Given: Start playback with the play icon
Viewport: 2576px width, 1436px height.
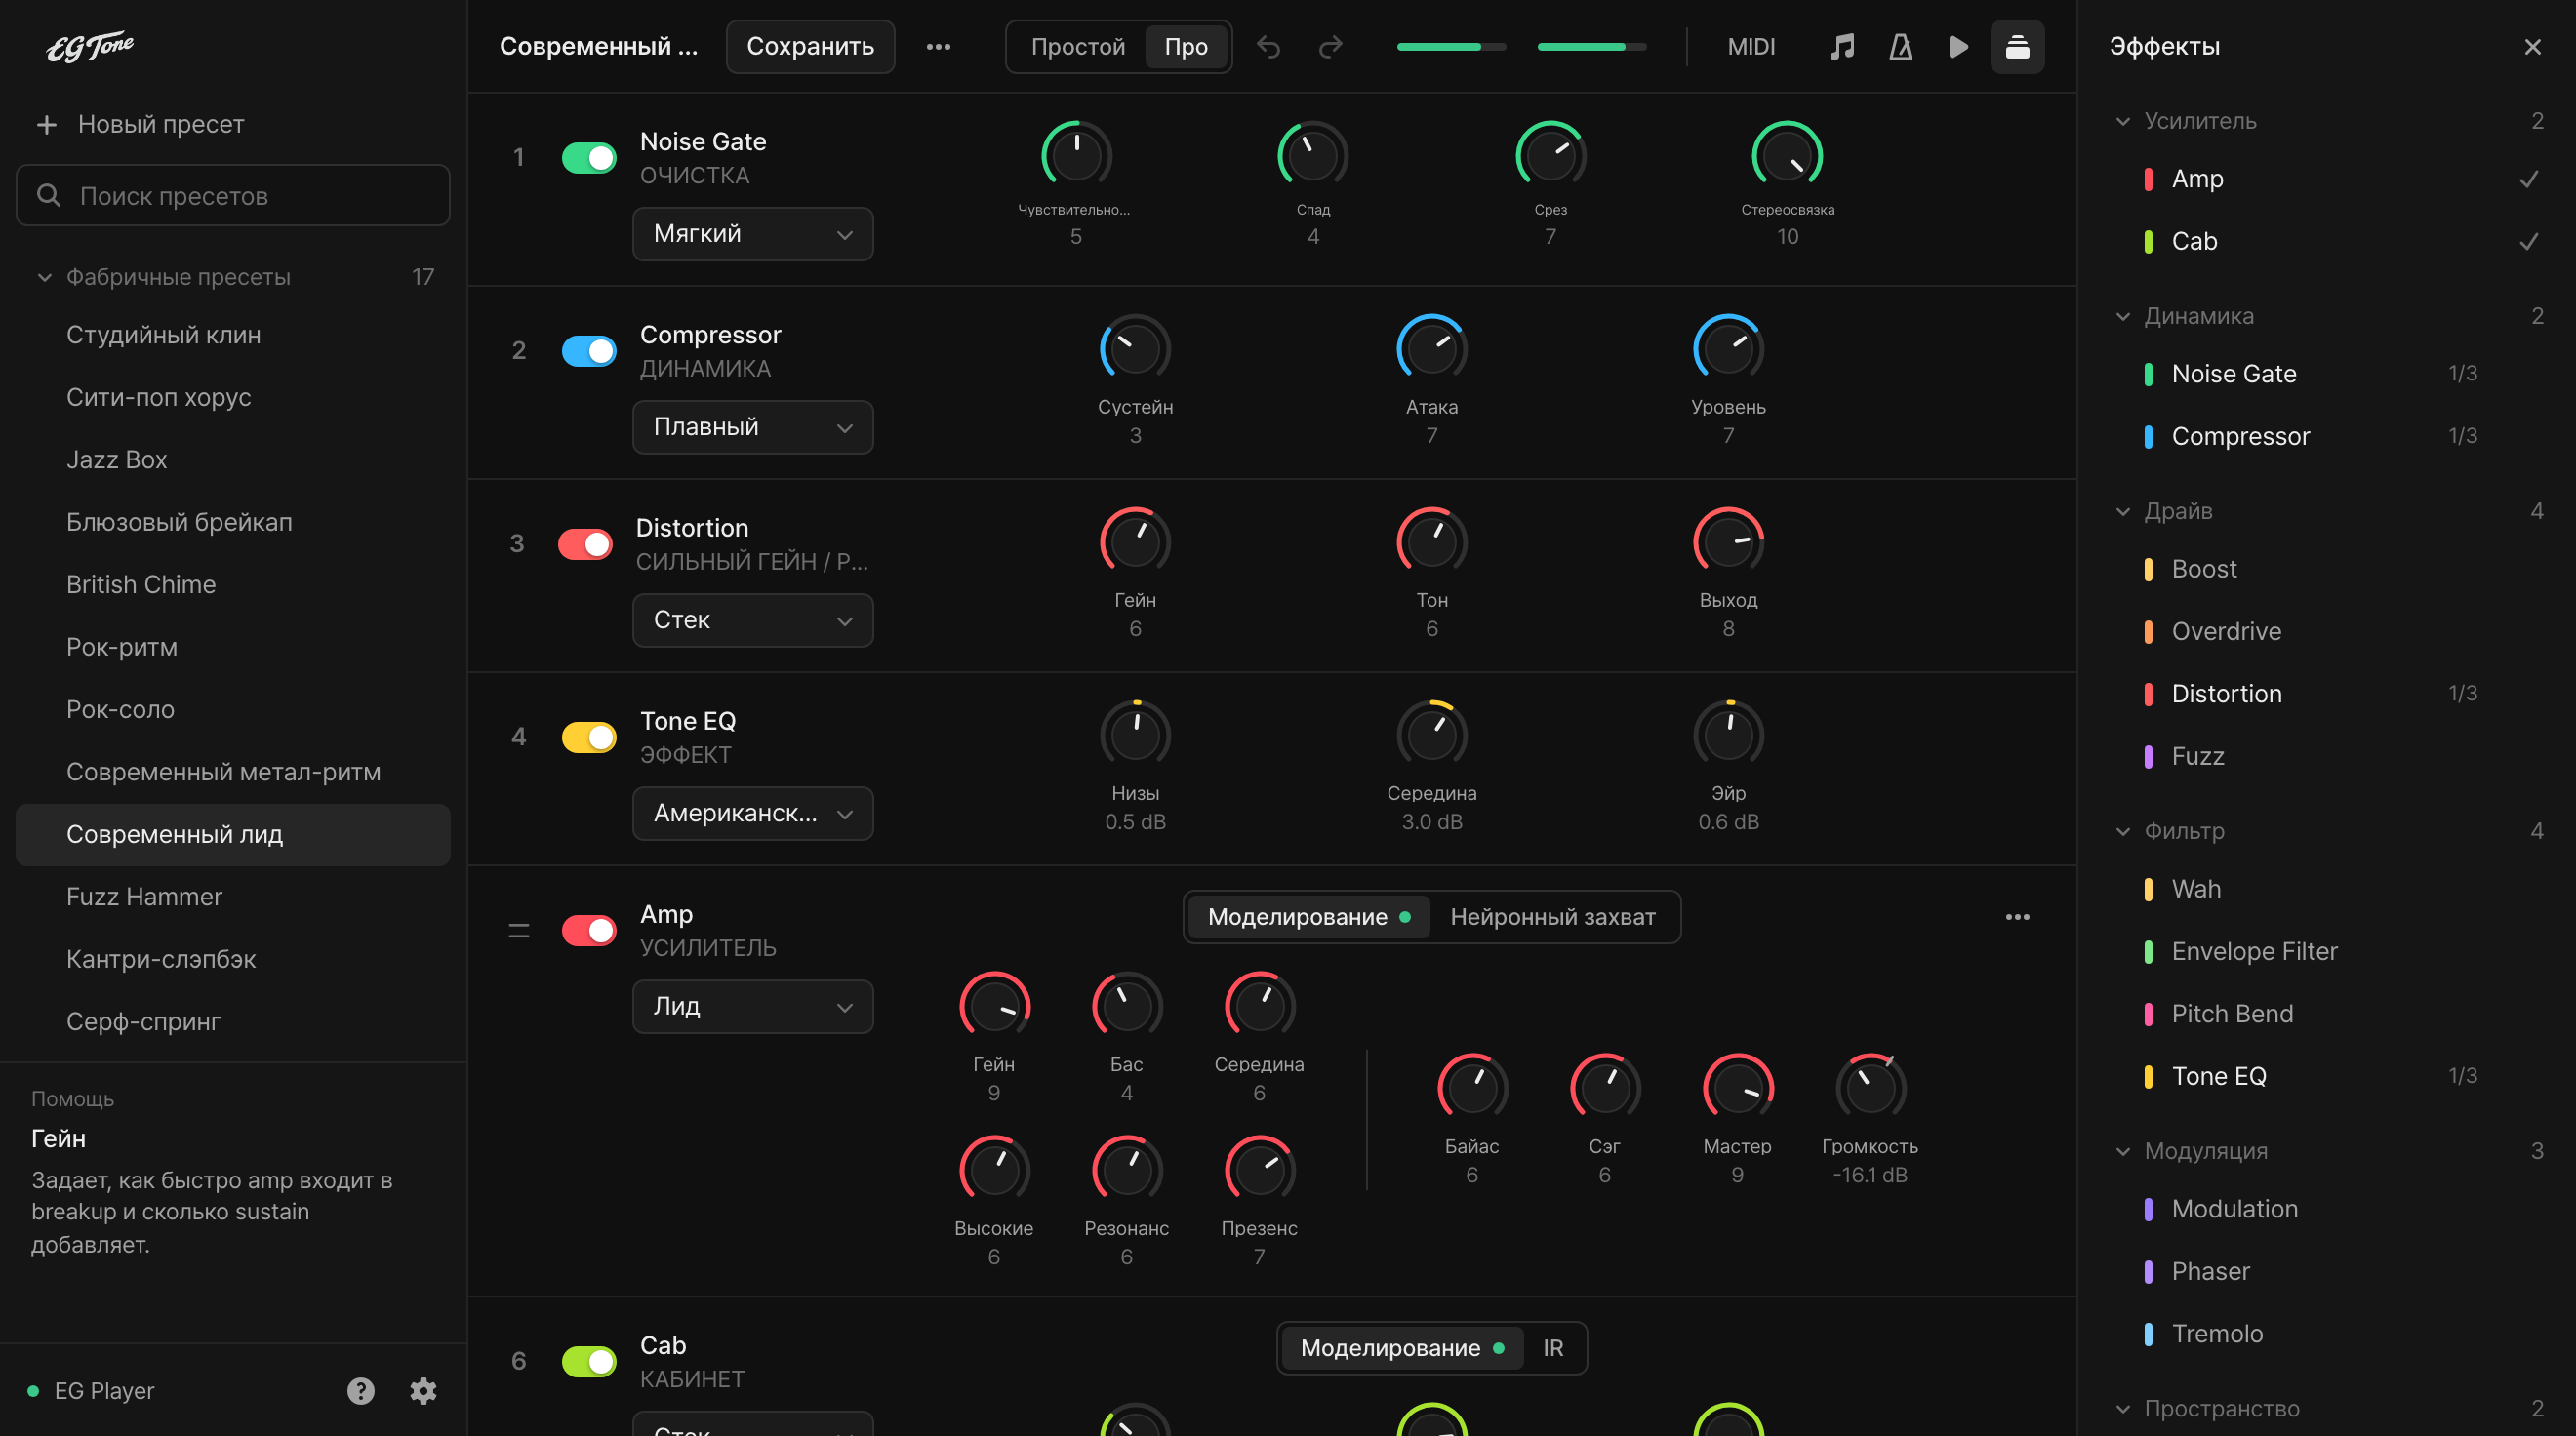Looking at the screenshot, I should (x=1958, y=46).
